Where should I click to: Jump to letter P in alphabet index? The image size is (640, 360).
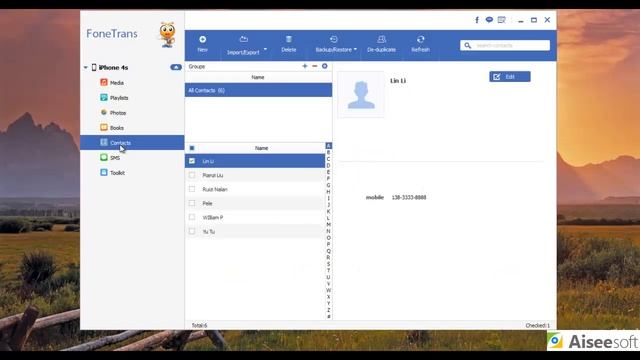(x=329, y=244)
